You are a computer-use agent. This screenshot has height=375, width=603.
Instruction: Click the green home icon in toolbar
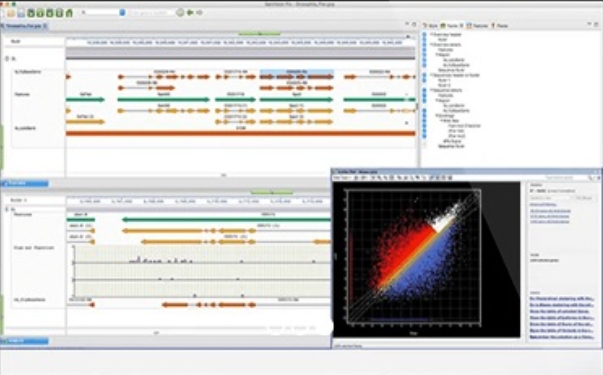click(x=69, y=13)
